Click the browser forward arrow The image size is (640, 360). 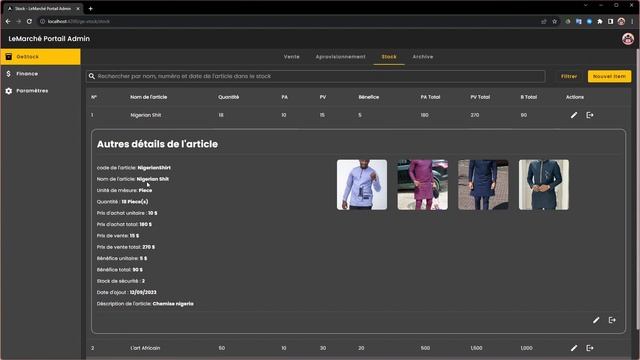click(x=18, y=21)
